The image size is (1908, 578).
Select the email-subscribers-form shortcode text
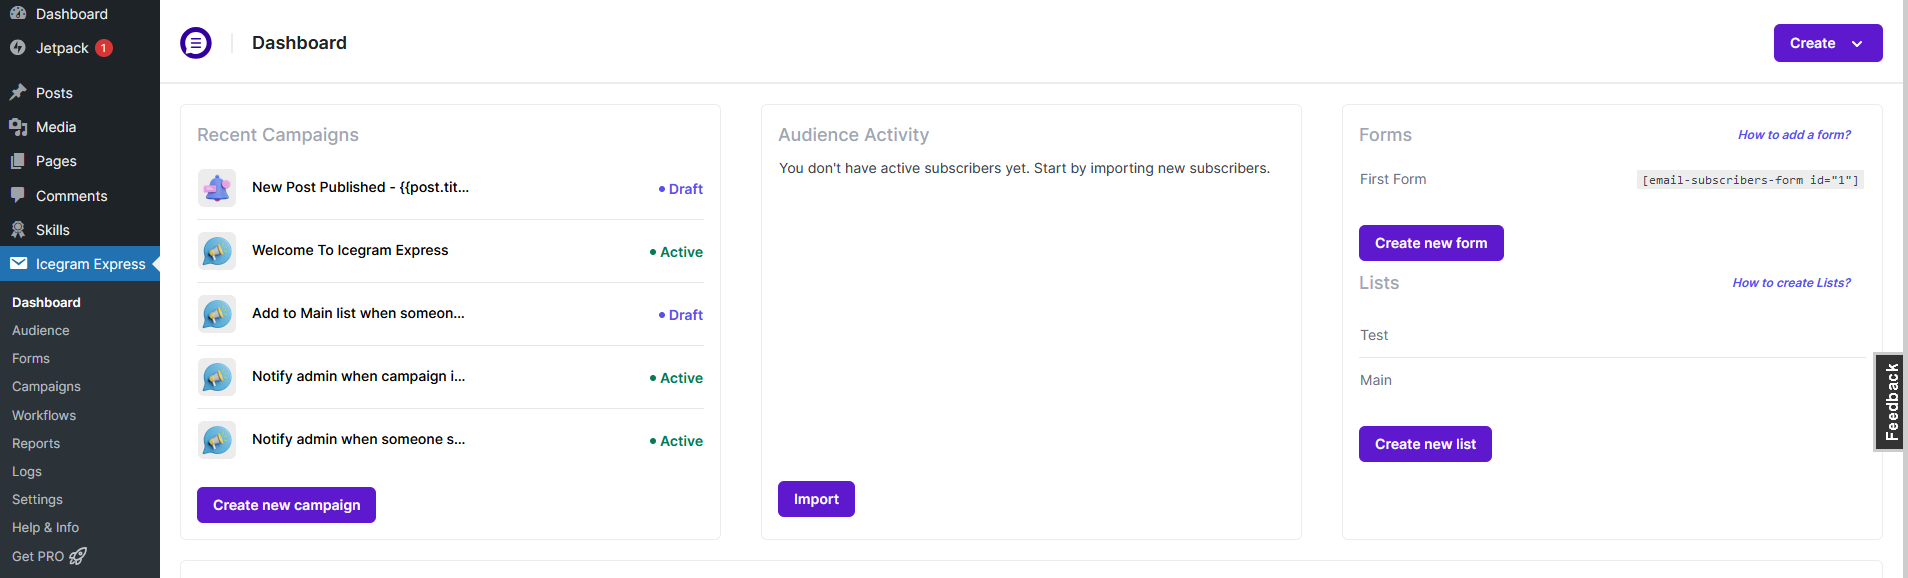pyautogui.click(x=1750, y=180)
